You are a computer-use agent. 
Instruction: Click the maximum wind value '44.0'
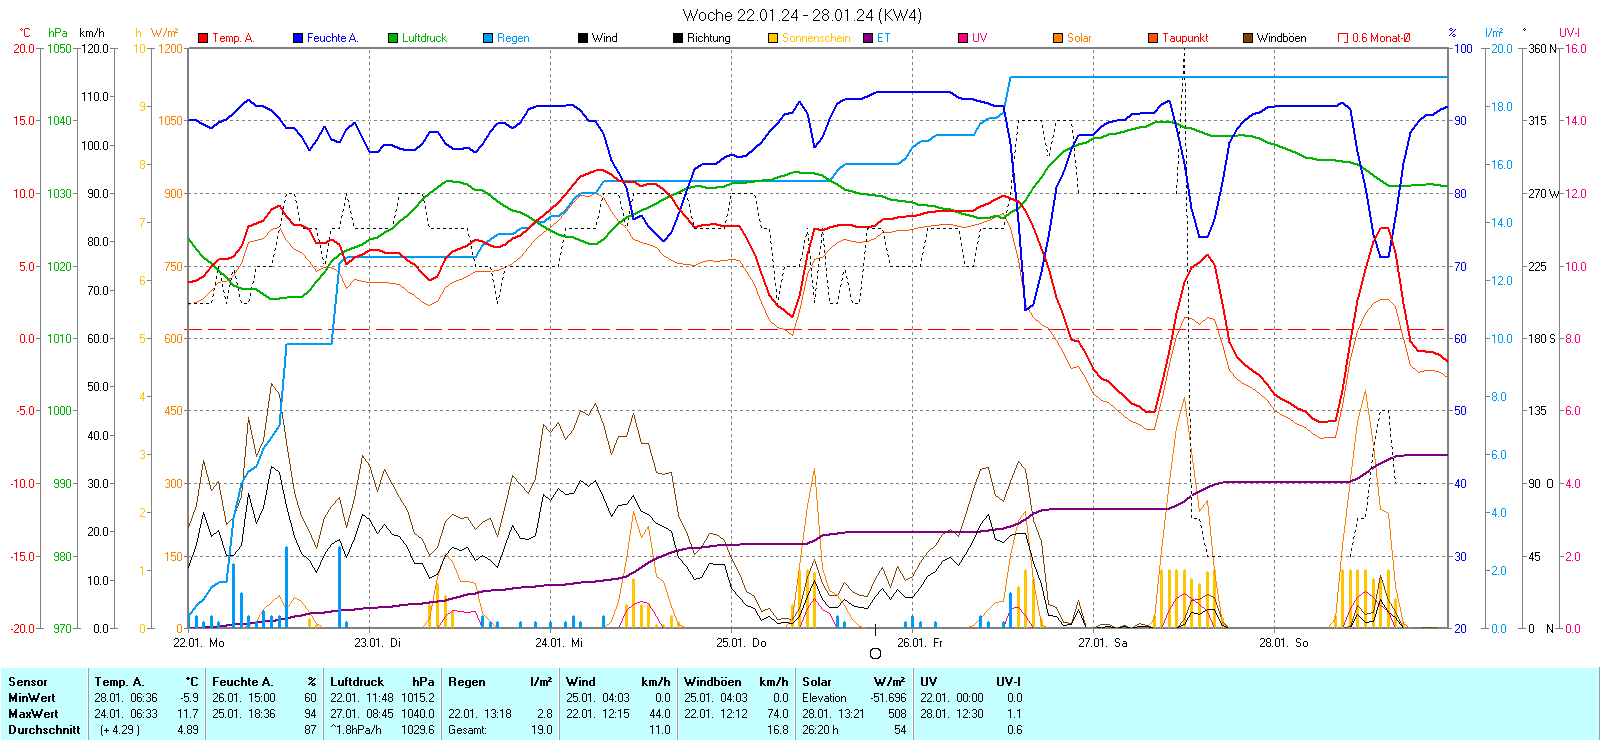coord(660,714)
